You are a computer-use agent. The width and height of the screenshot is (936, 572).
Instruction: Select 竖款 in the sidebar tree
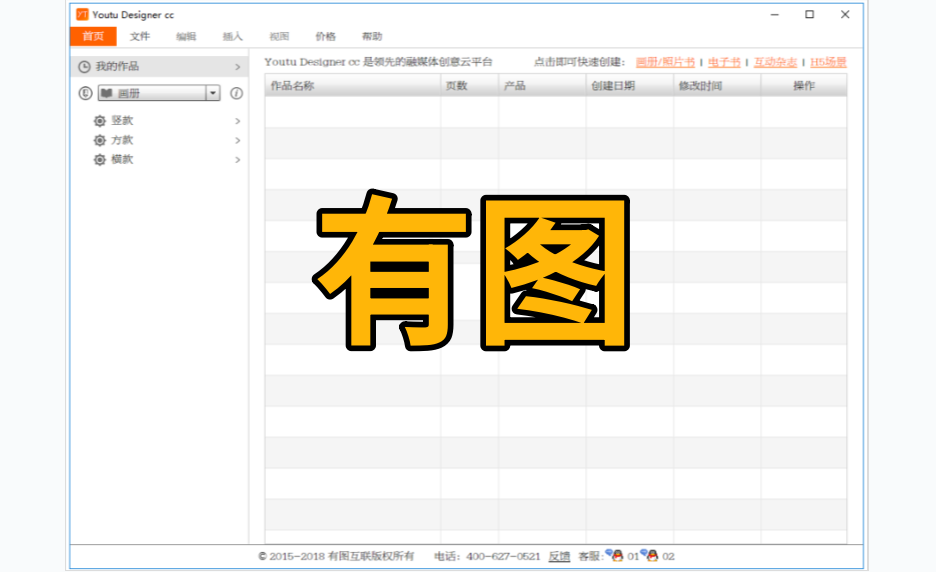(x=122, y=121)
